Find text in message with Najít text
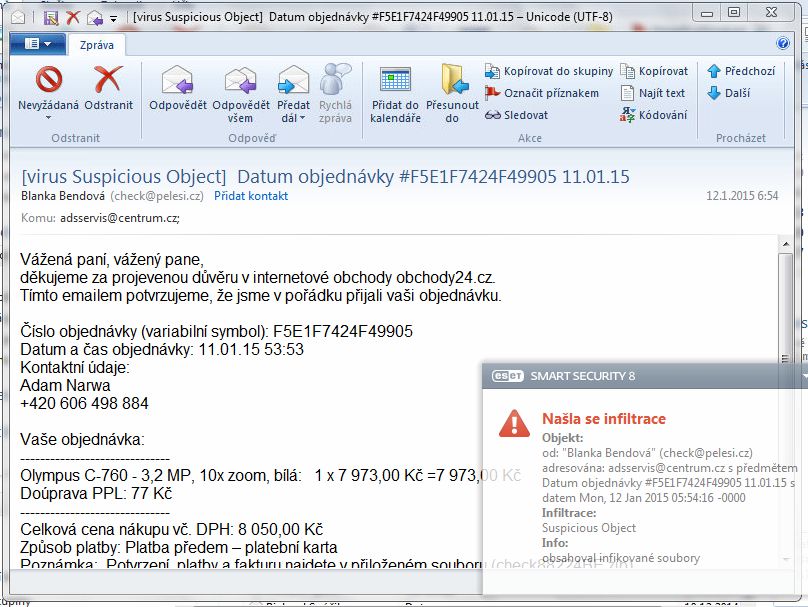This screenshot has height=607, width=808. click(x=652, y=93)
